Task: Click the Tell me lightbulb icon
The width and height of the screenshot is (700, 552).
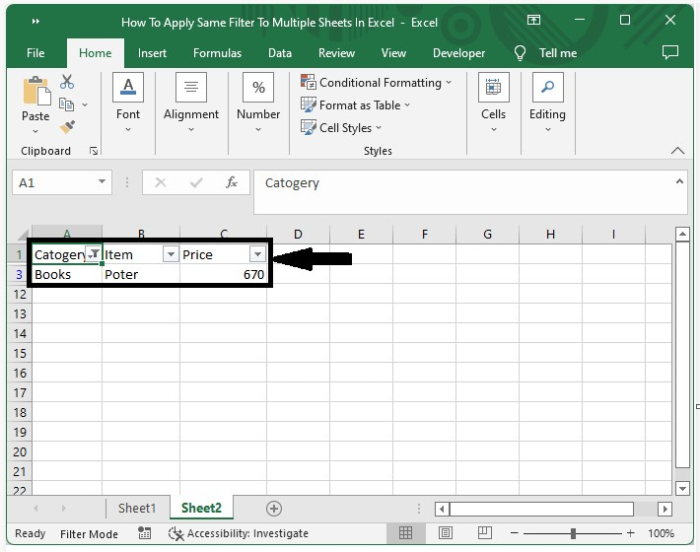Action: (x=520, y=53)
